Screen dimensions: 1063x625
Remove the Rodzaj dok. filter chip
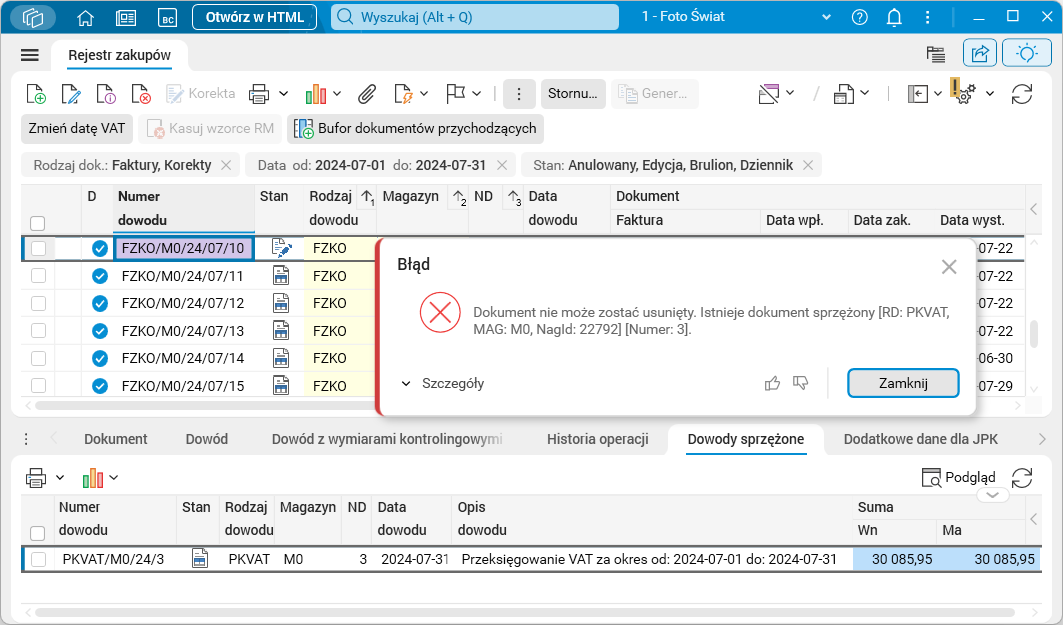[x=226, y=165]
